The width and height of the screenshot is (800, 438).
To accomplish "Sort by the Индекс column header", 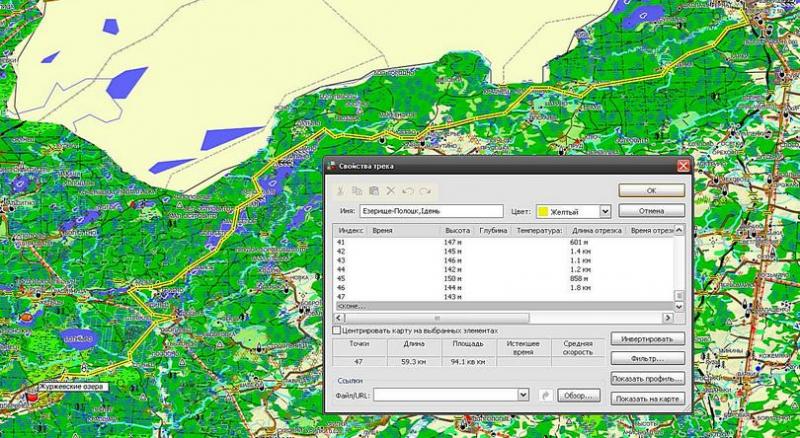I will [x=351, y=231].
